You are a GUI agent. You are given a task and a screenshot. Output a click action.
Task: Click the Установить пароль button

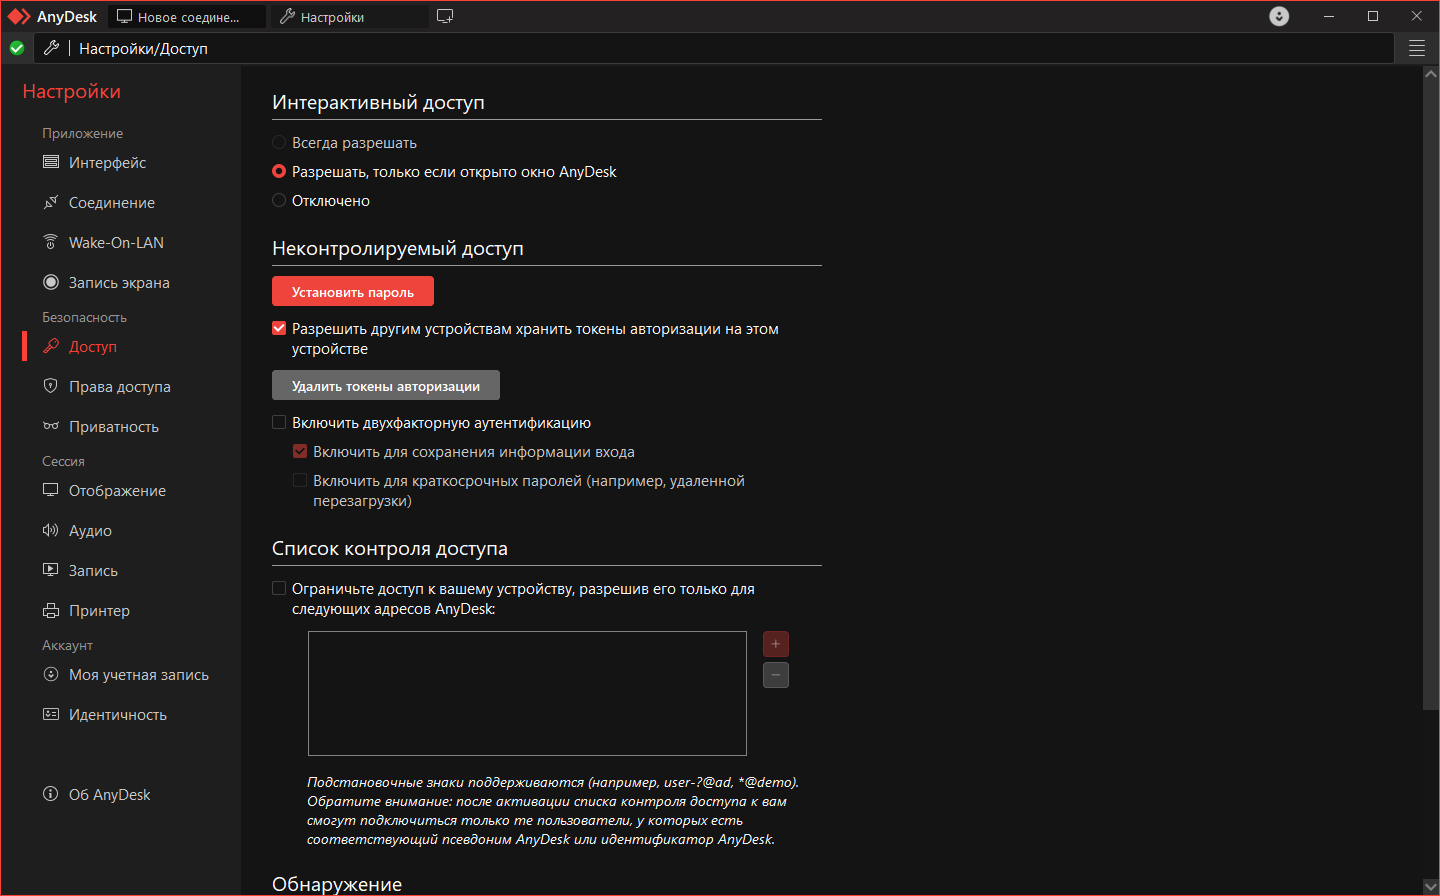353,291
